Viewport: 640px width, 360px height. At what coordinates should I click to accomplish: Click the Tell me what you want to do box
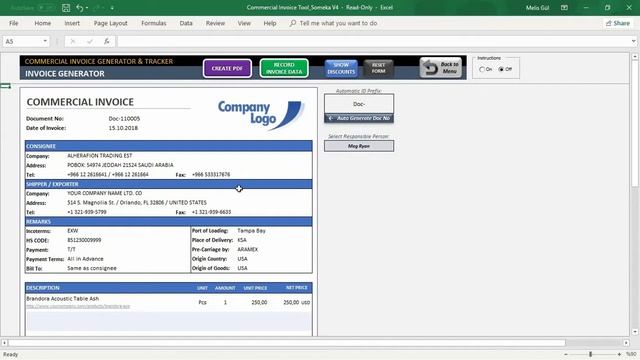point(338,23)
